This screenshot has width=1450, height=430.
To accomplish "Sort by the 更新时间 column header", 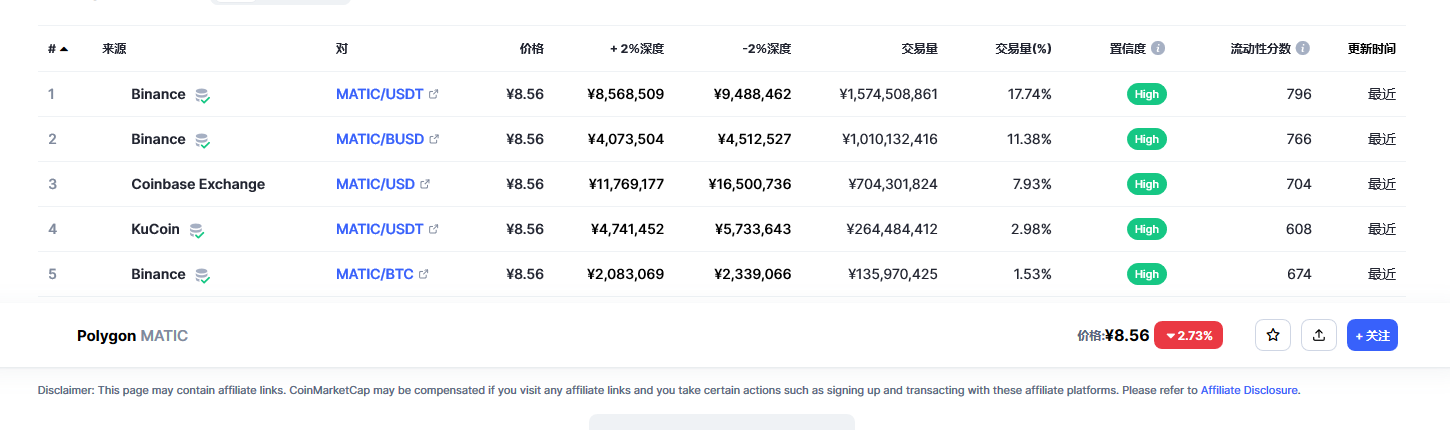I will (x=1372, y=48).
